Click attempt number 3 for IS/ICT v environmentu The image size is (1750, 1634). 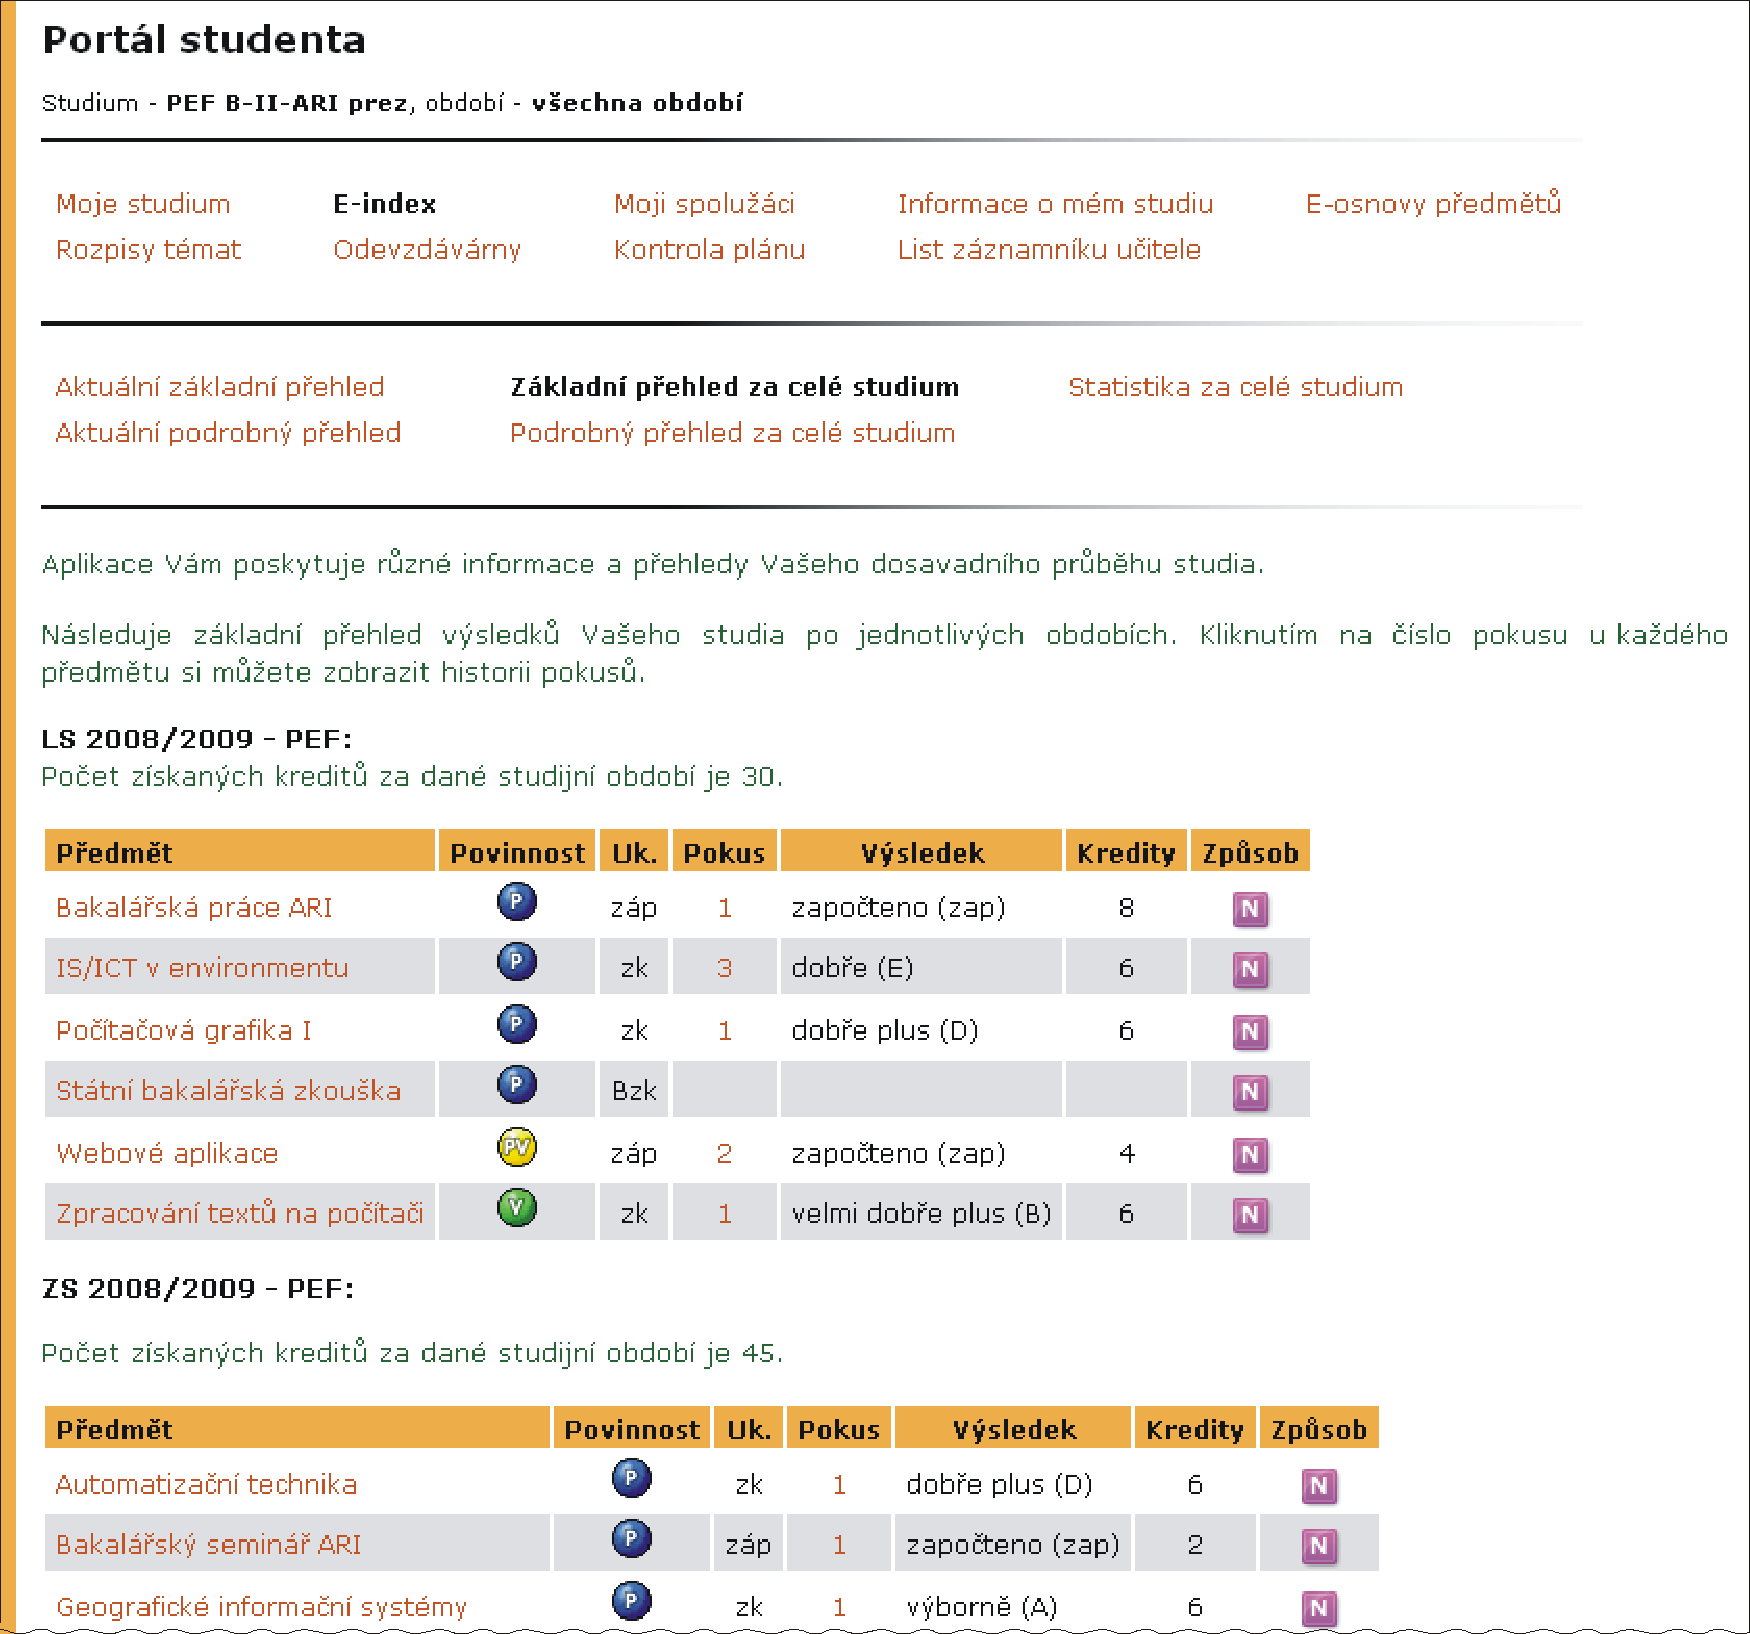pos(725,968)
